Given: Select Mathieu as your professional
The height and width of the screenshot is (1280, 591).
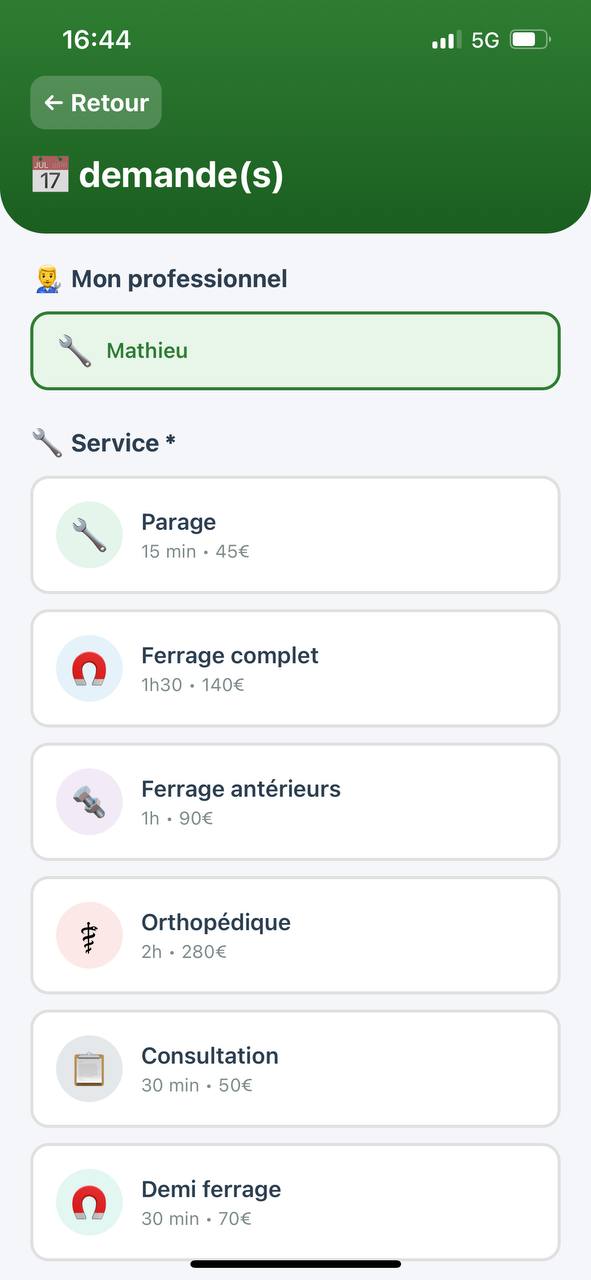Looking at the screenshot, I should click(x=295, y=350).
